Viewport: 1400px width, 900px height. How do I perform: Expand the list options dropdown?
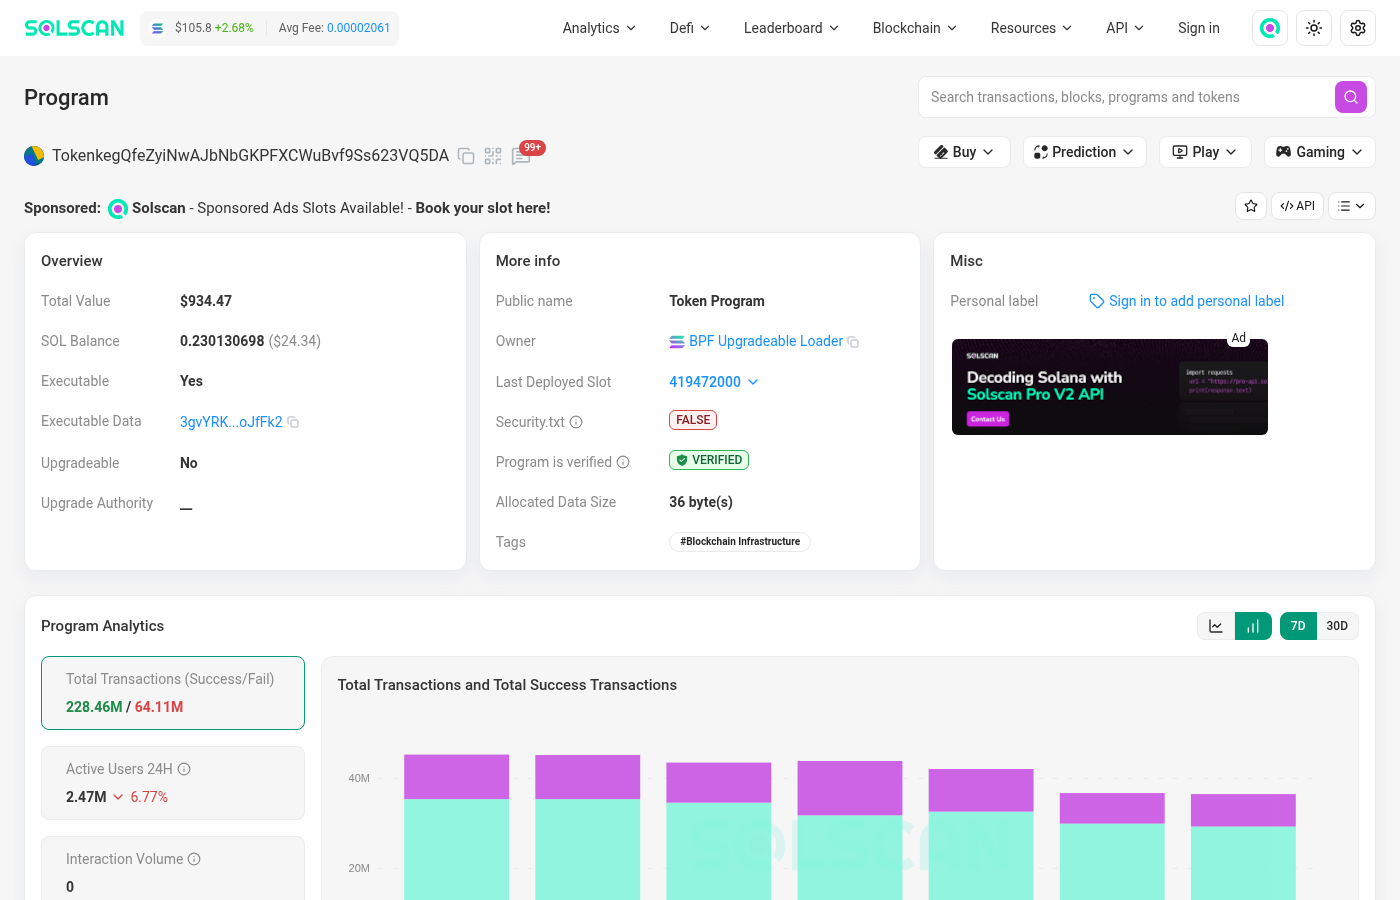1352,206
